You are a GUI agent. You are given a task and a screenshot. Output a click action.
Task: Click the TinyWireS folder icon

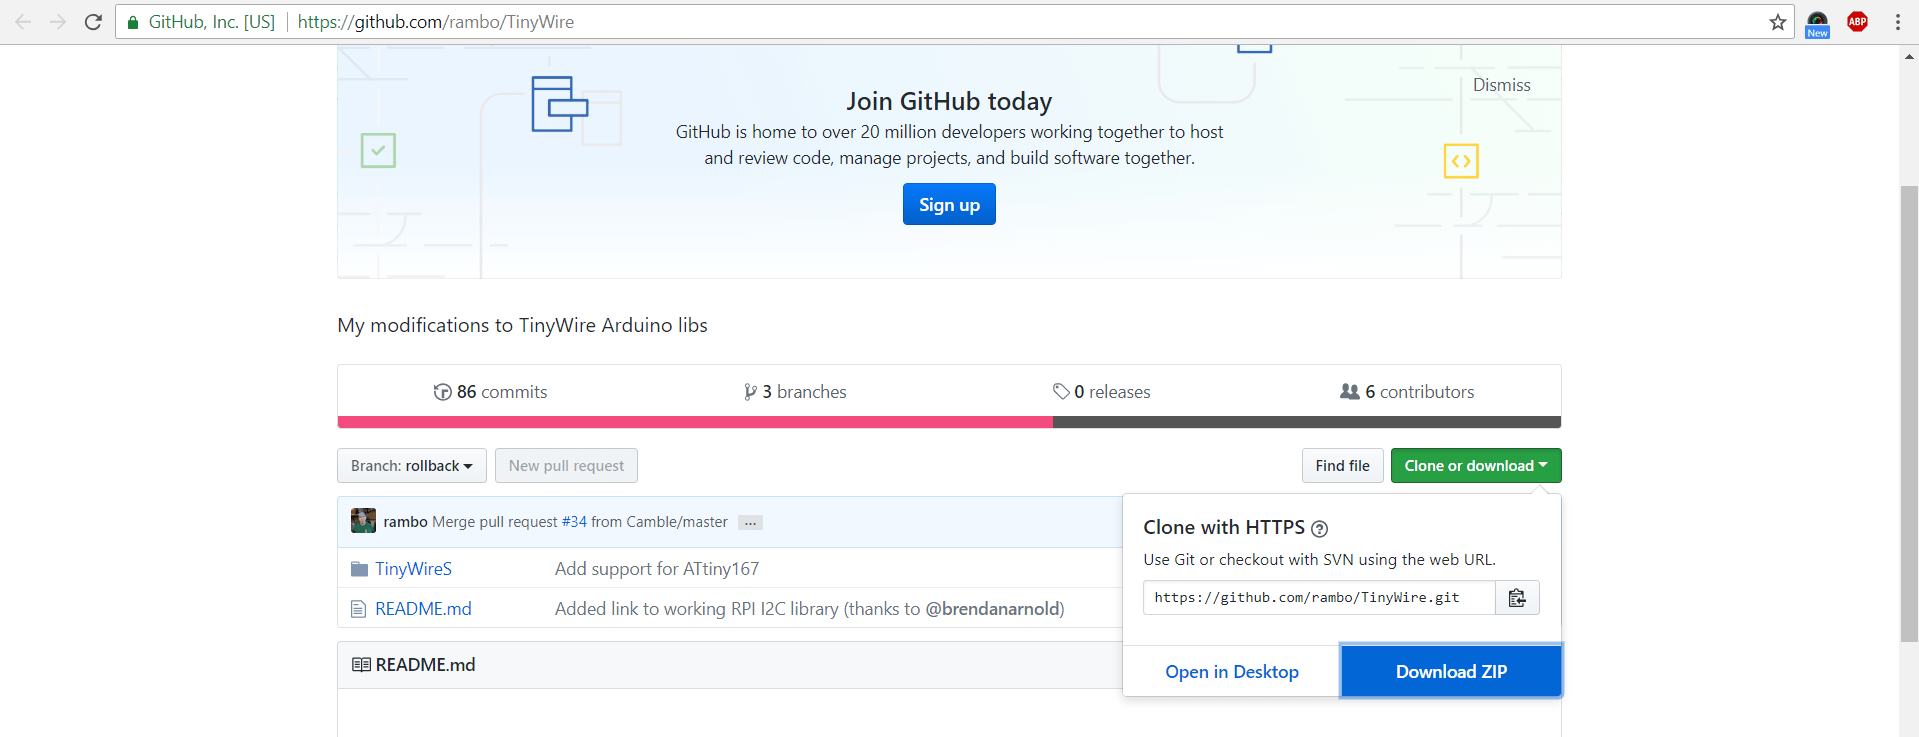(359, 569)
